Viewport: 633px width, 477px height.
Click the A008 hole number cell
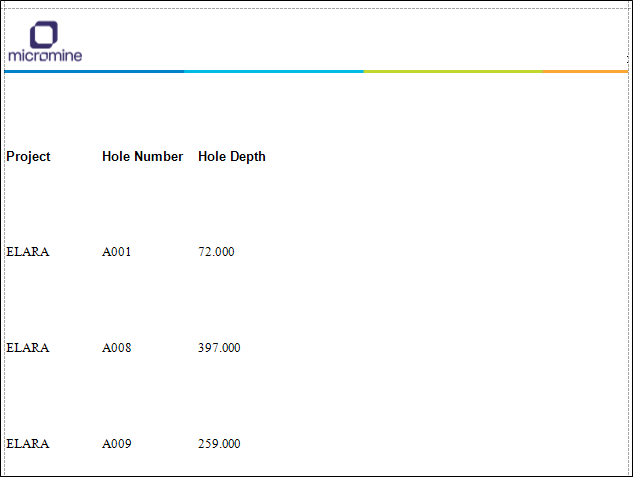tap(117, 348)
